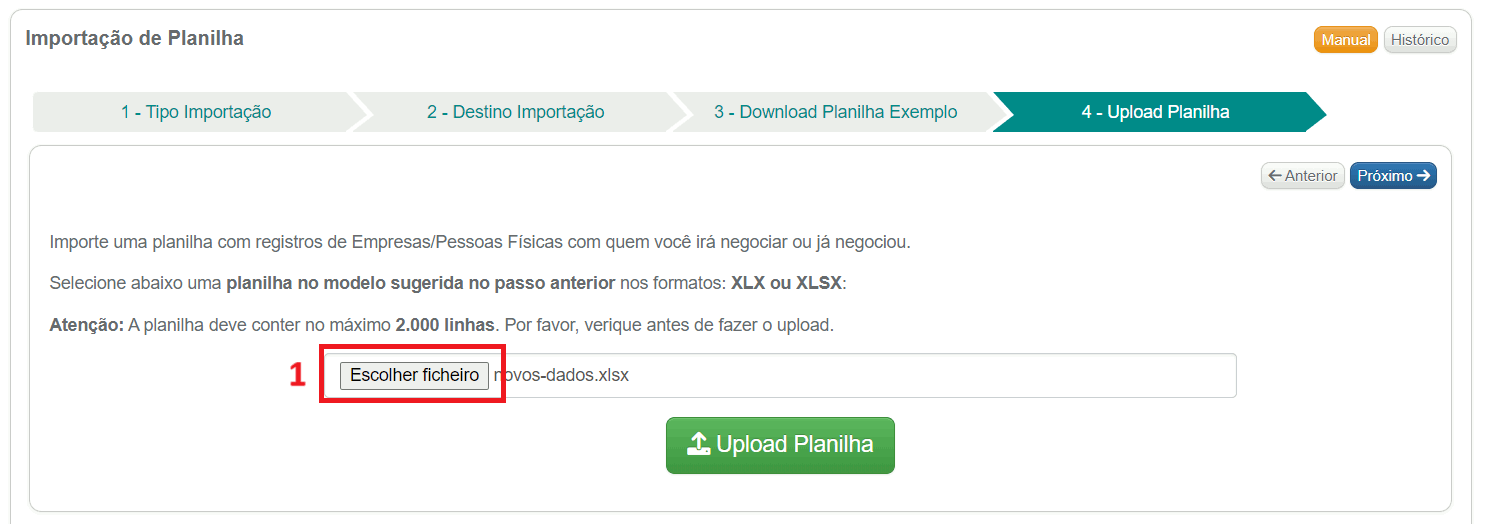Screen dimensions: 1486x524
Task: Click the Escolher ficheiro button
Action: pyautogui.click(x=414, y=375)
